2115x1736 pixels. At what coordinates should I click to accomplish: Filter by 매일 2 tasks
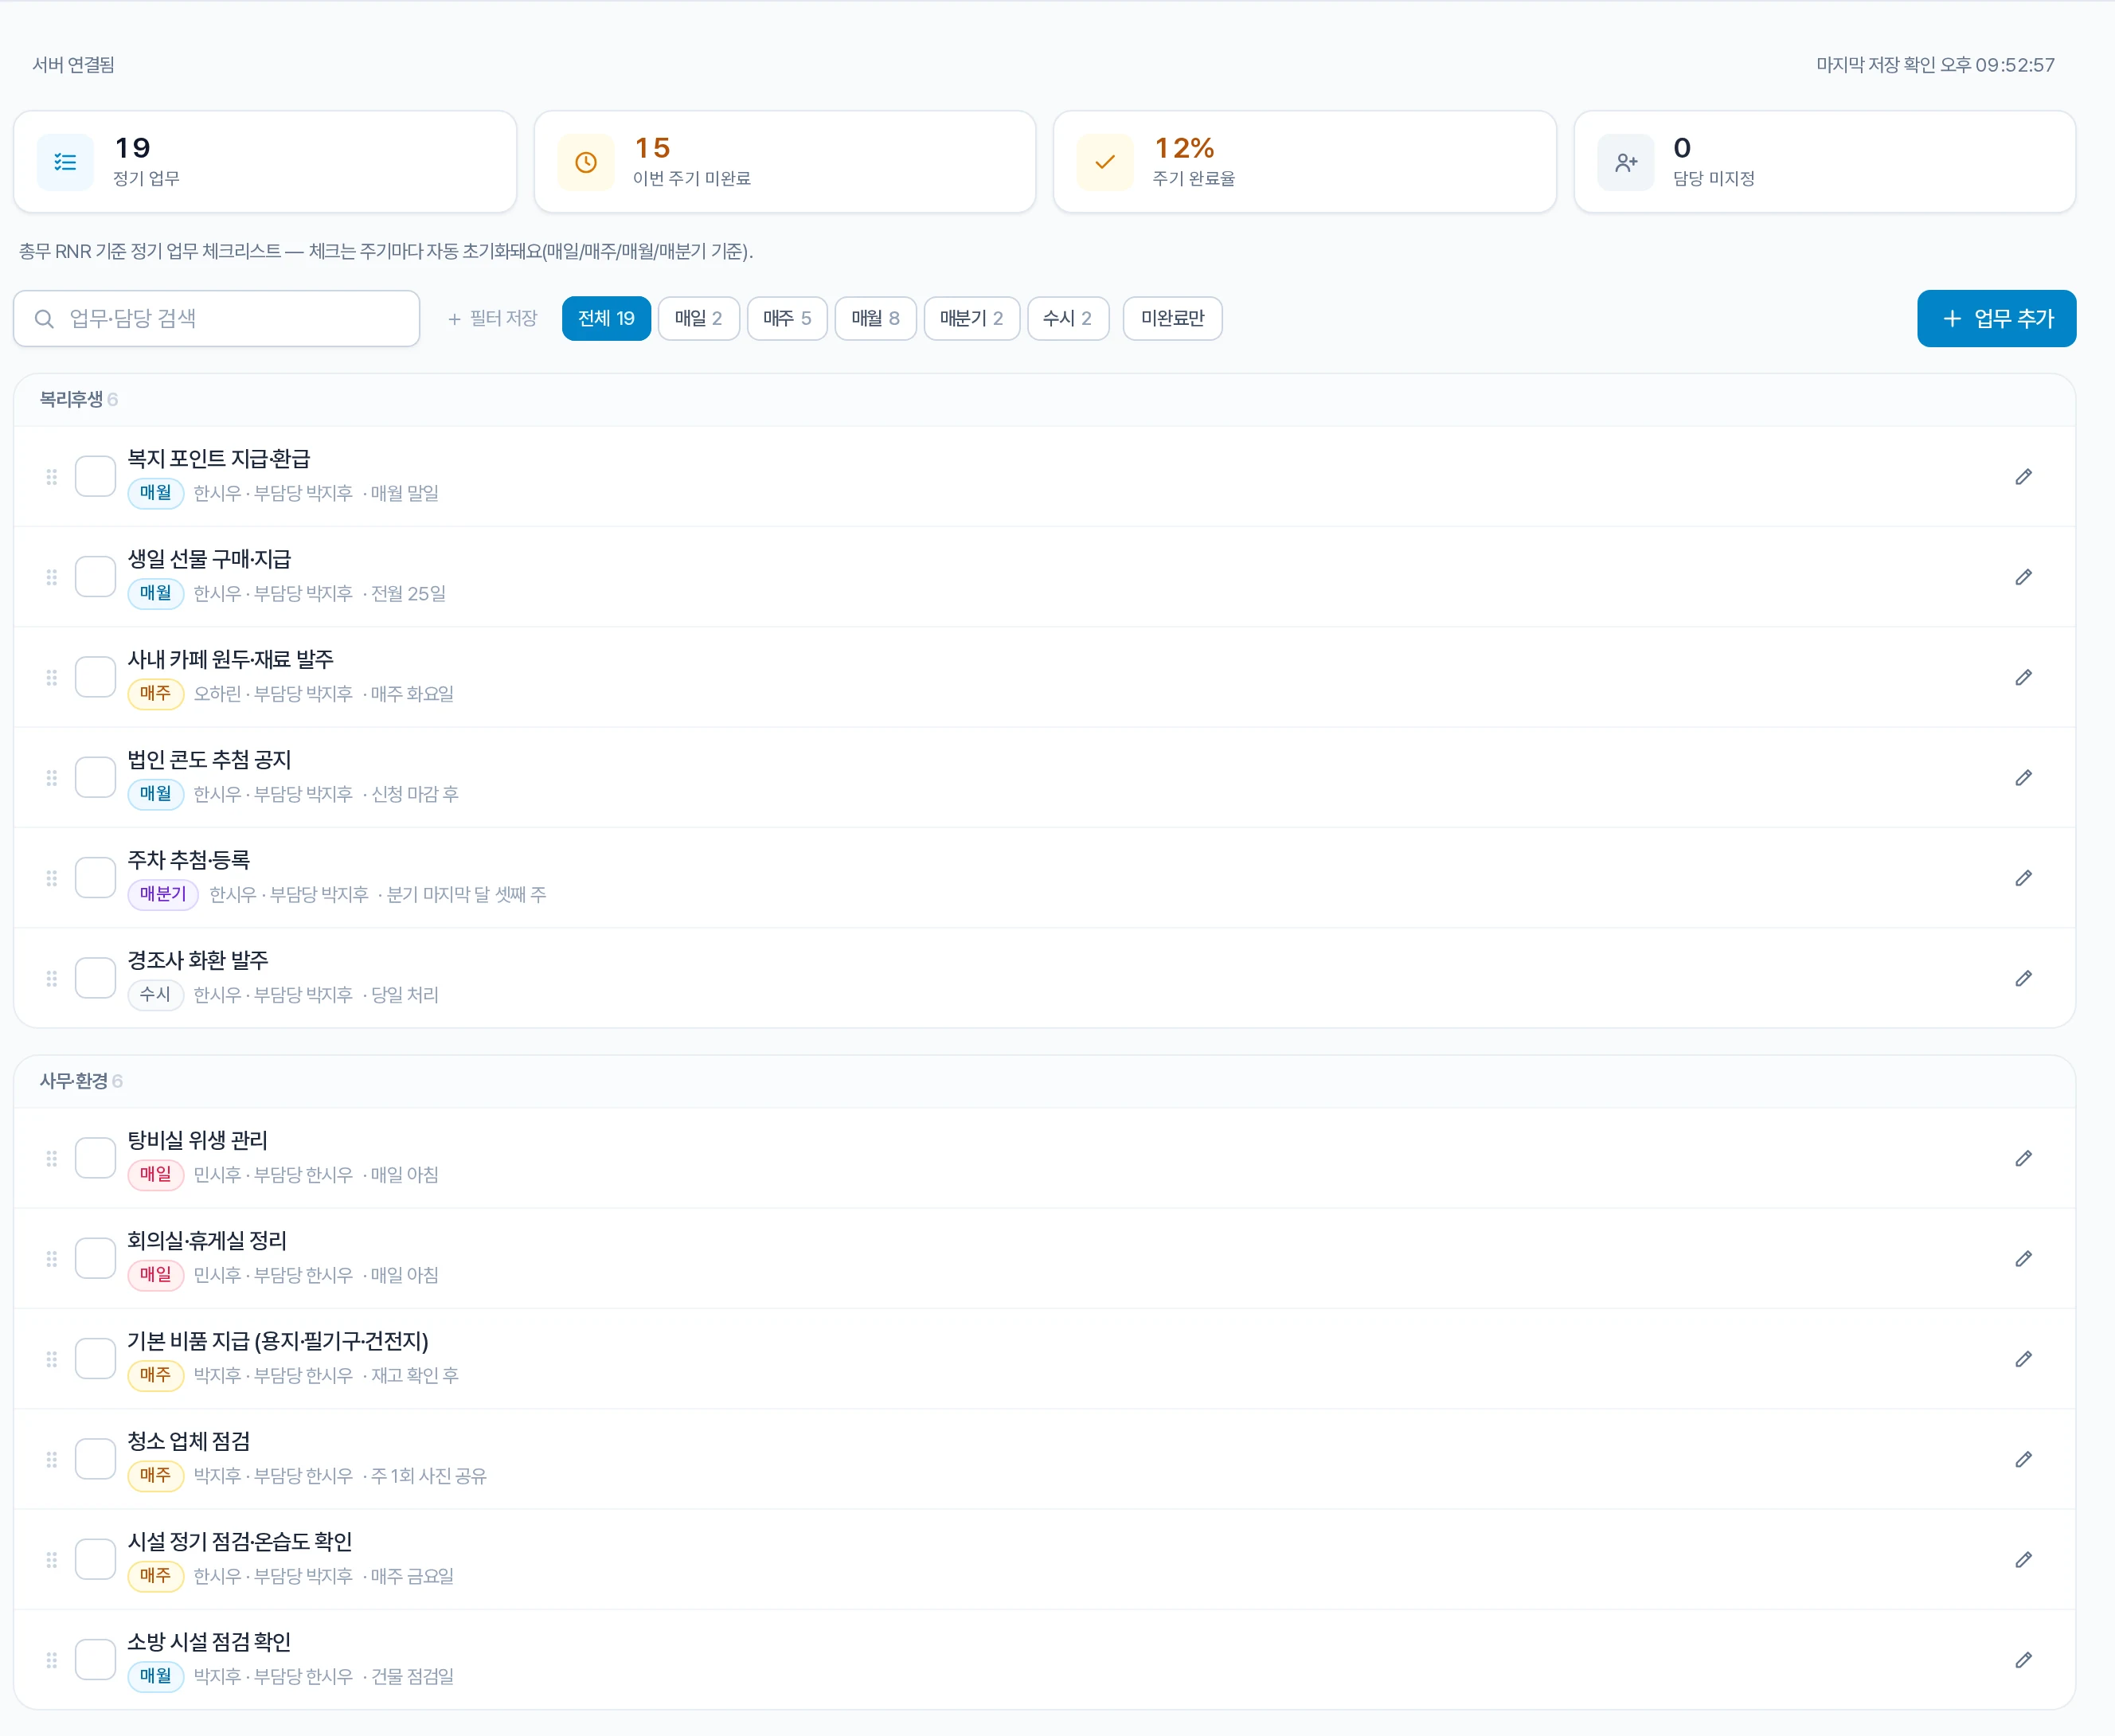(698, 318)
